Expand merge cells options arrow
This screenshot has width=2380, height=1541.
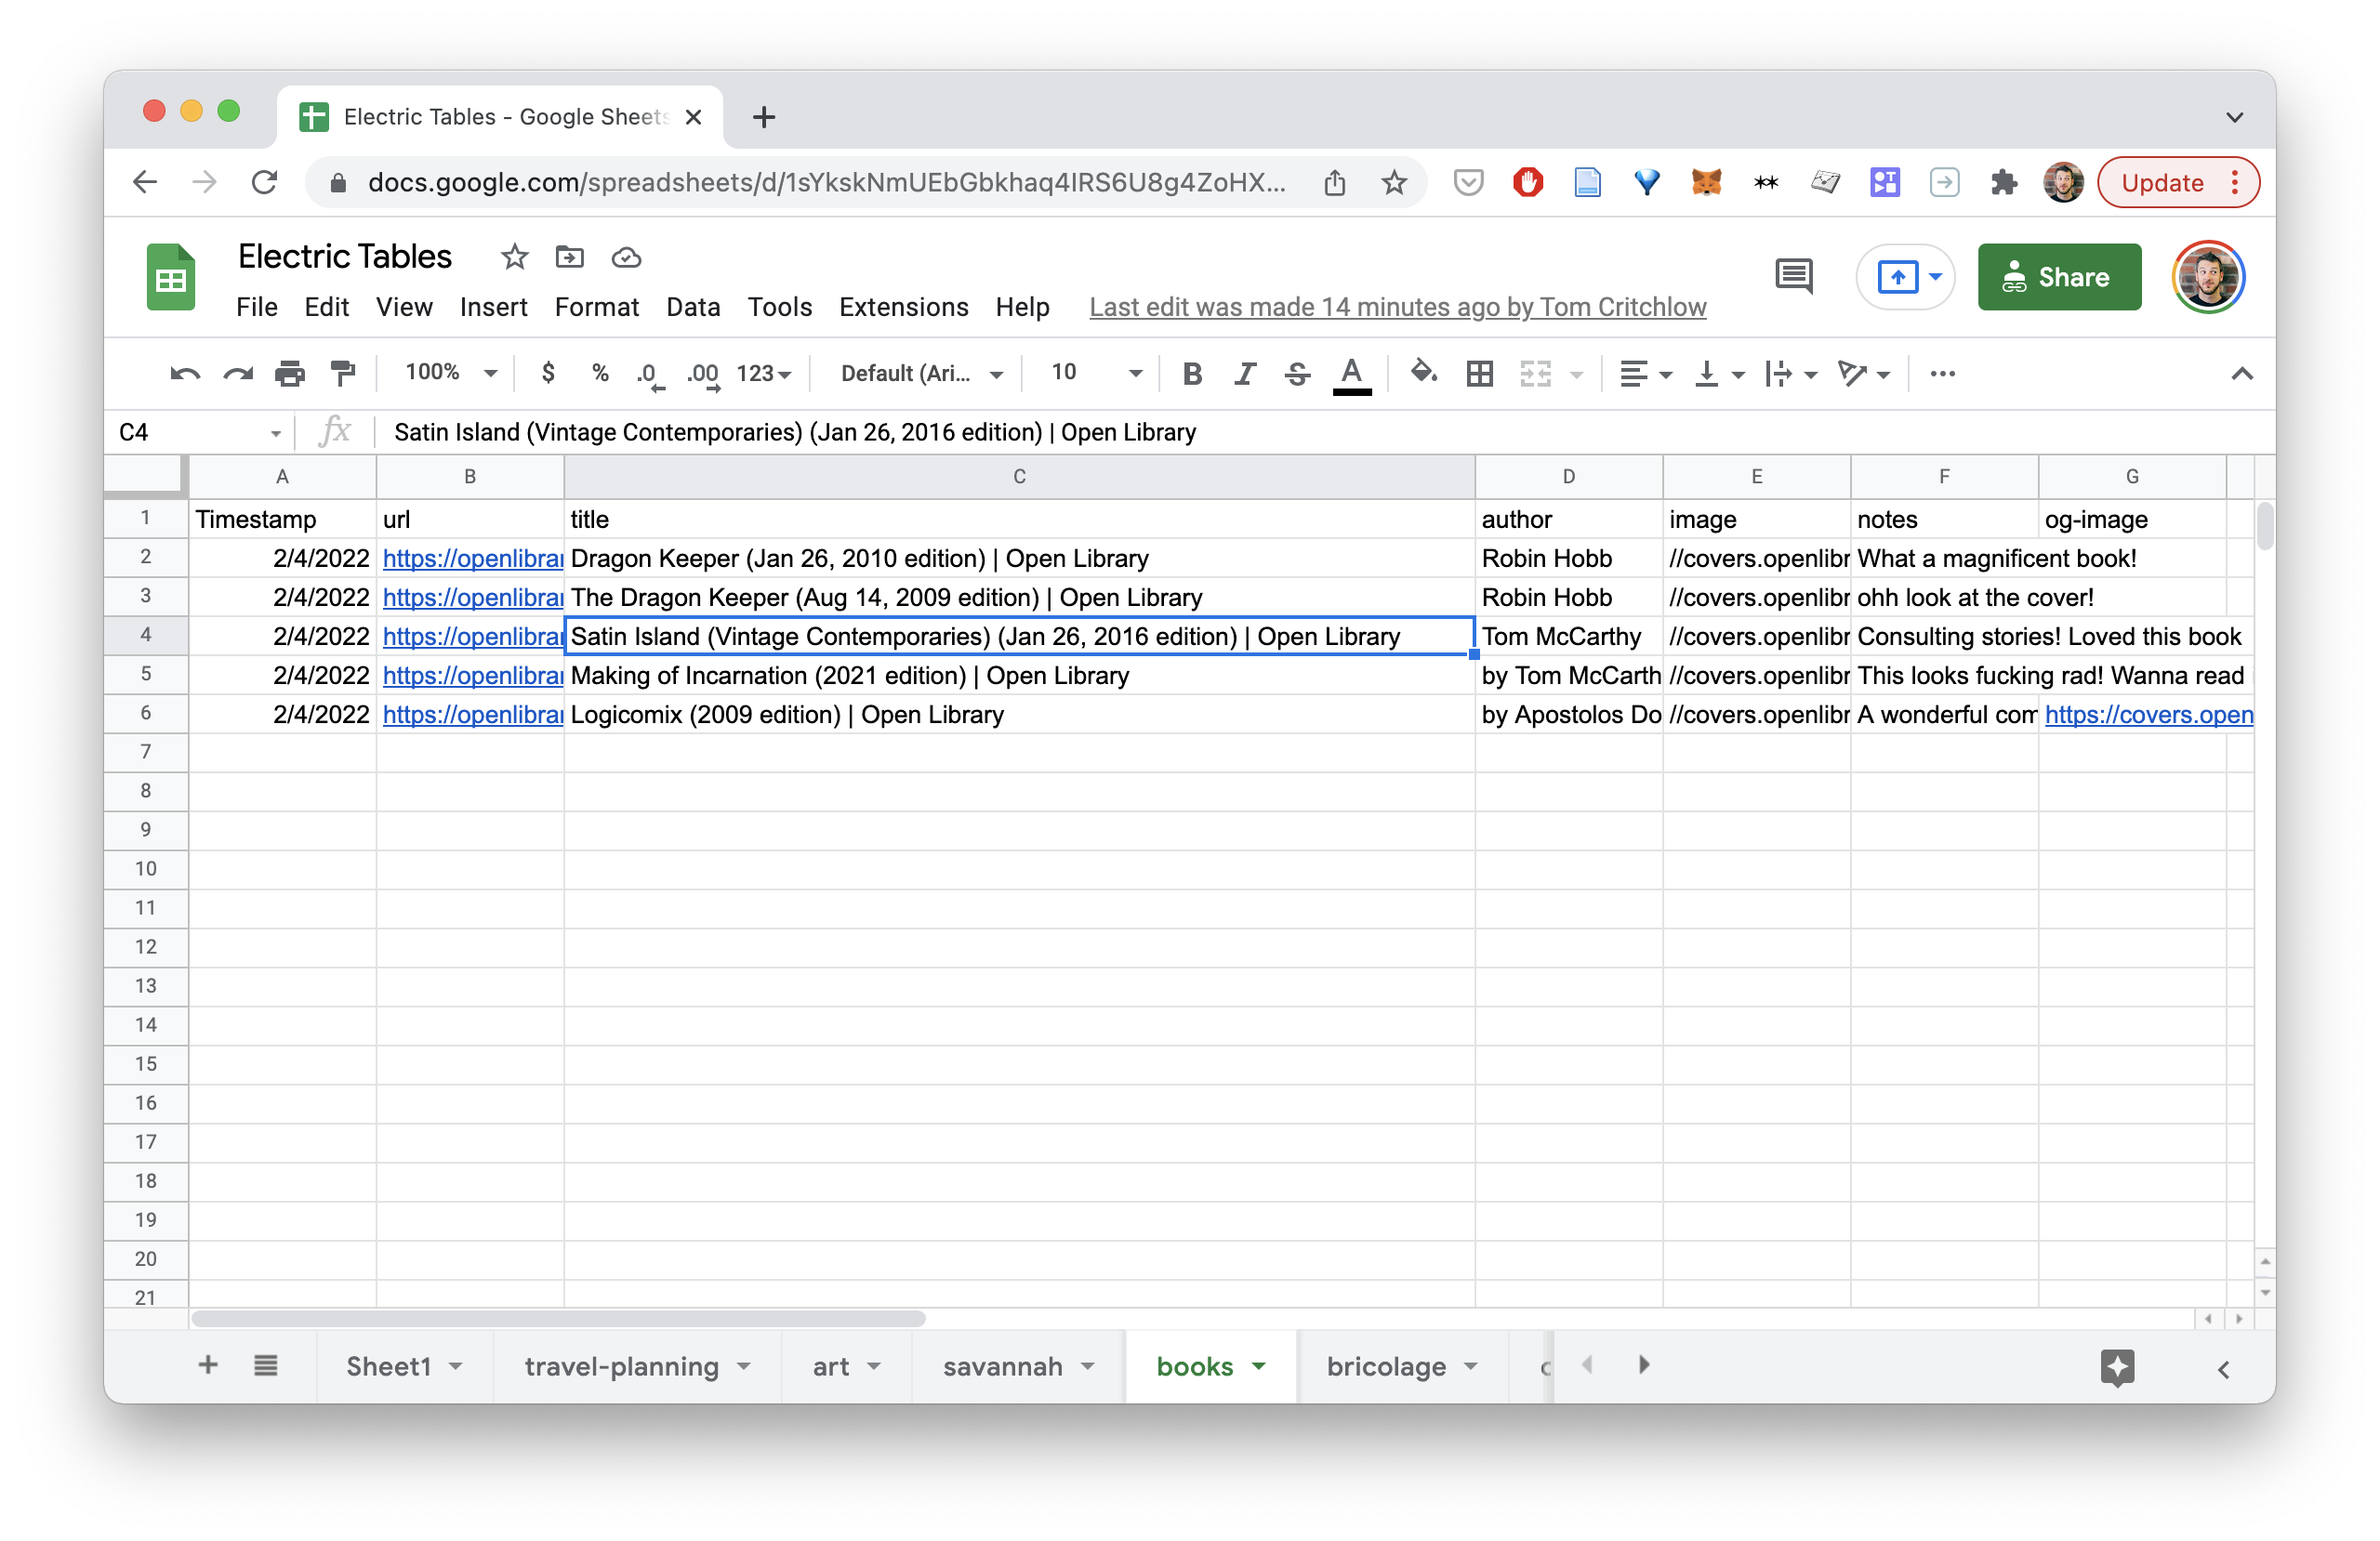point(1577,375)
